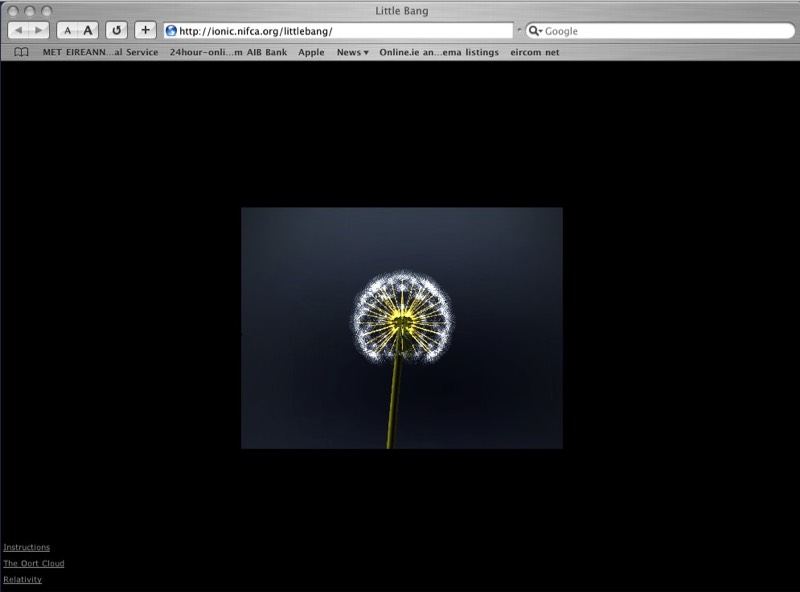Screen dimensions: 800x592
Task: Open the eircom net bookmark
Action: click(x=534, y=52)
